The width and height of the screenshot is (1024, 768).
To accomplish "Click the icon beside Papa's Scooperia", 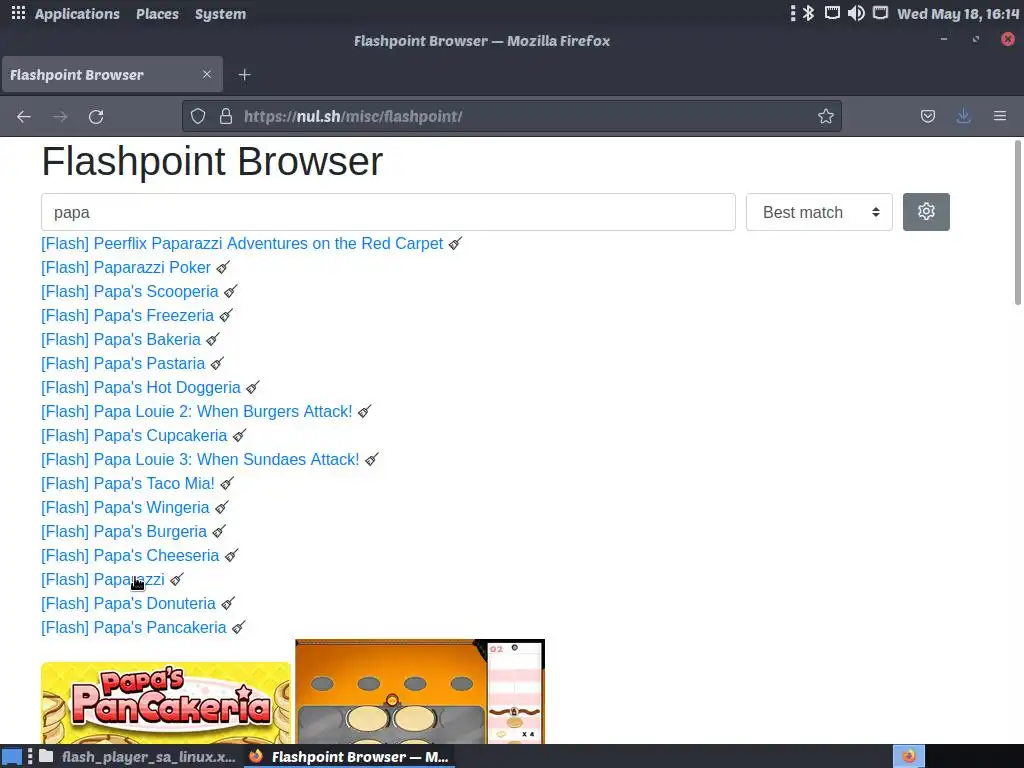I will click(231, 291).
